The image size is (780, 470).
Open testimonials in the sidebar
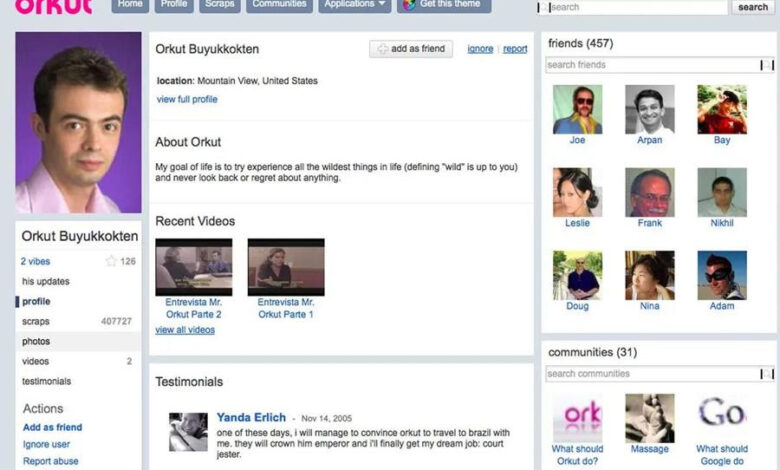(47, 381)
